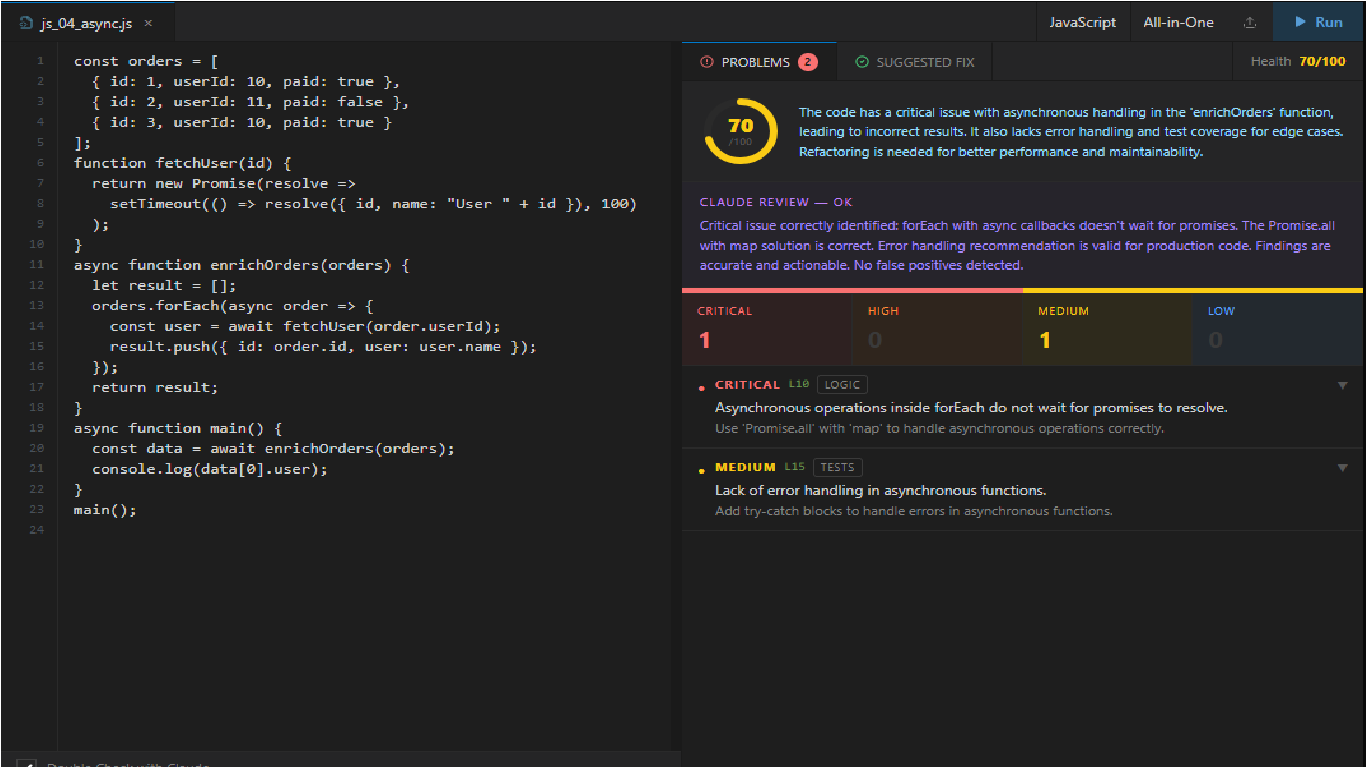Click code line 'let result = [];'

[x=164, y=285]
